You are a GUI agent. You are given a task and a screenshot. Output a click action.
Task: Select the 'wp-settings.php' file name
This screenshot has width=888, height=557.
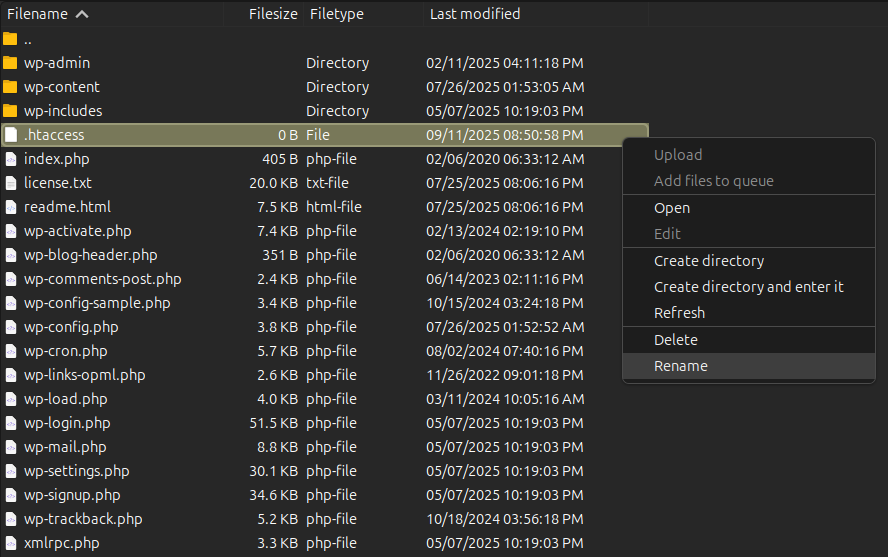76,471
